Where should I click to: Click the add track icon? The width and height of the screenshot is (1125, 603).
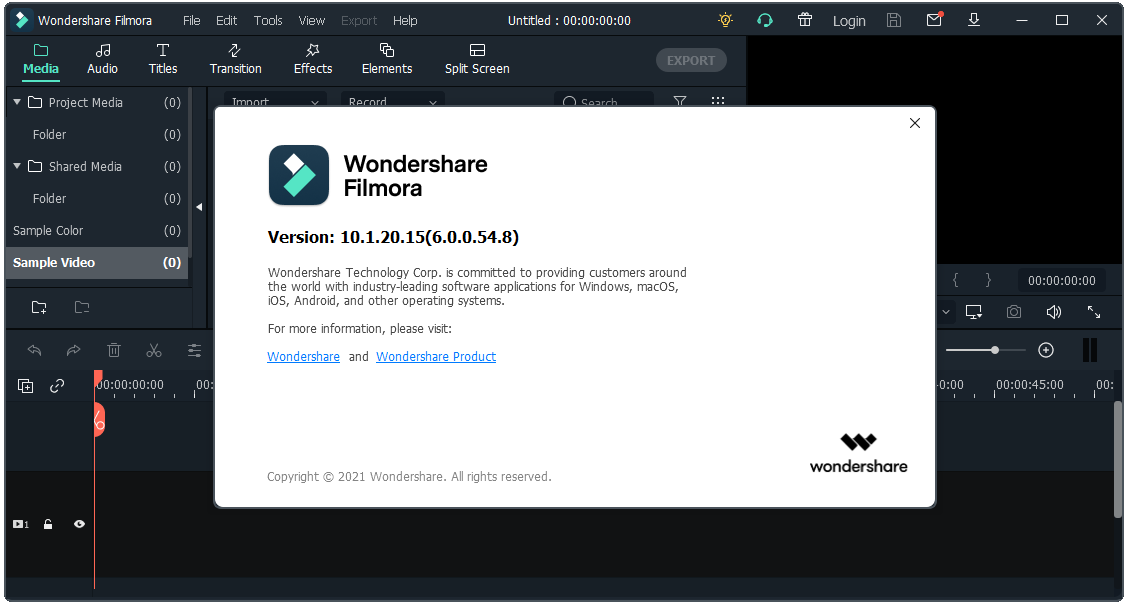tap(26, 386)
